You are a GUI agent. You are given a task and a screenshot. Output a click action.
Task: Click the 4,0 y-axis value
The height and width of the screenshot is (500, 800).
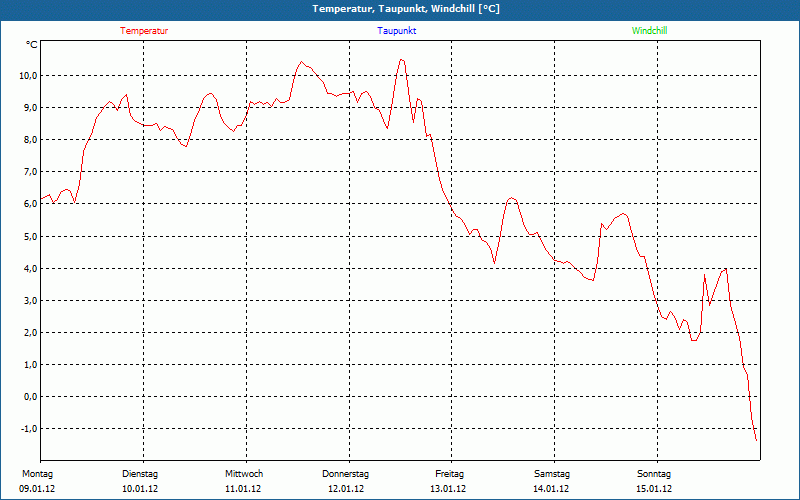[30, 268]
